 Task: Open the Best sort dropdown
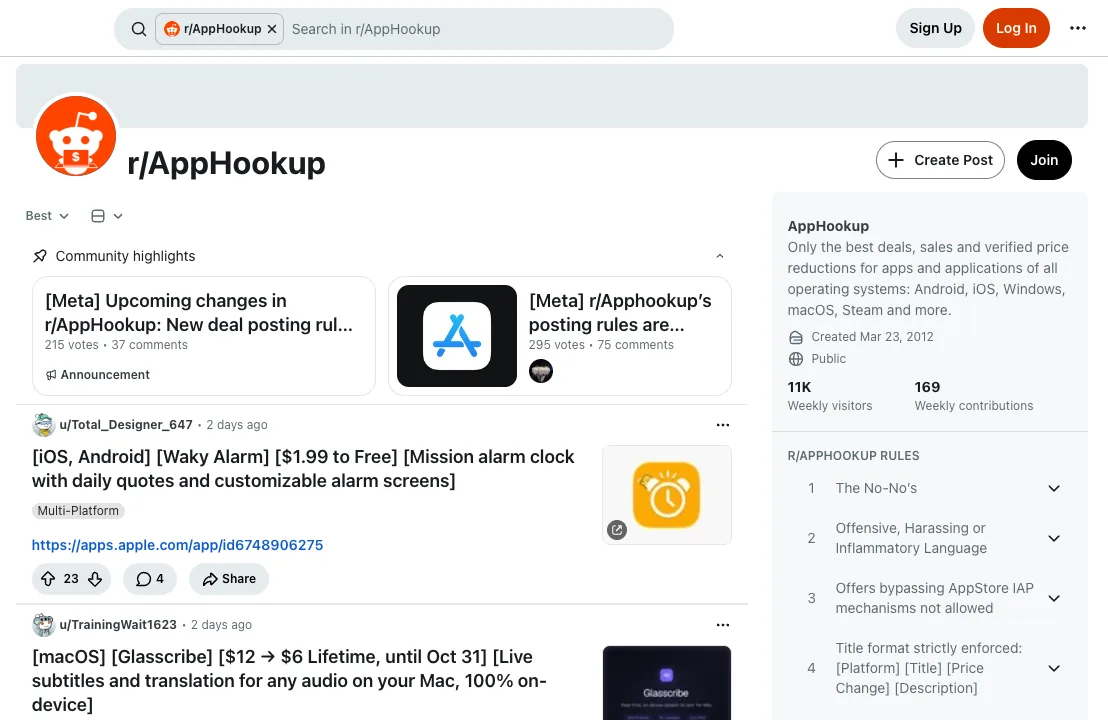click(x=47, y=216)
